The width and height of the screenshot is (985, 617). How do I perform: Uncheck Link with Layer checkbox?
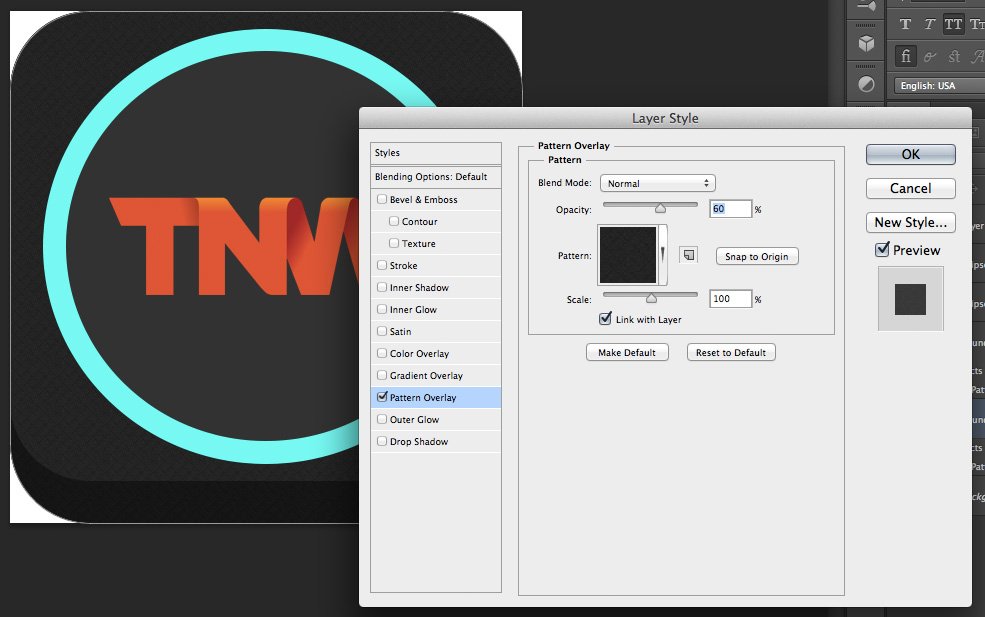(x=605, y=319)
